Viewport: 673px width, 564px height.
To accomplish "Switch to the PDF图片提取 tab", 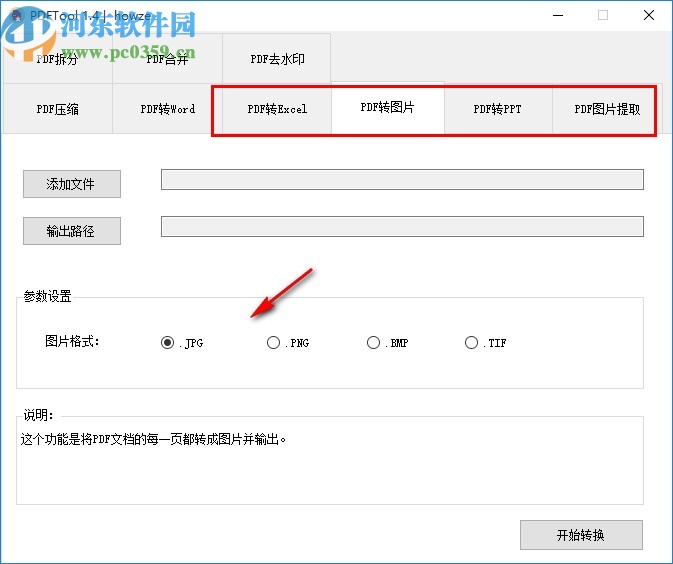I will (x=607, y=109).
